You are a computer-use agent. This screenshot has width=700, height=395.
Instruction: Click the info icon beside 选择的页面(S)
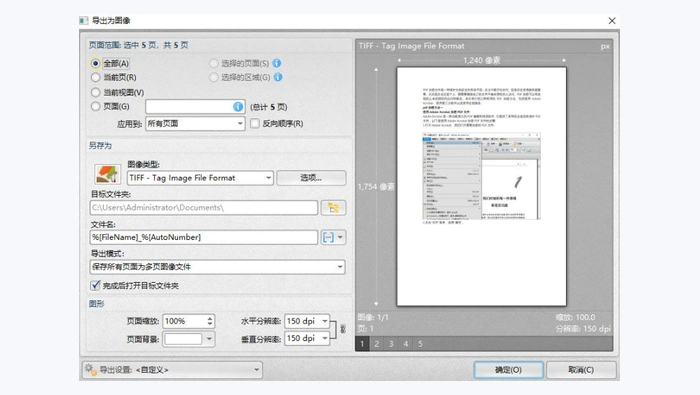[277, 63]
